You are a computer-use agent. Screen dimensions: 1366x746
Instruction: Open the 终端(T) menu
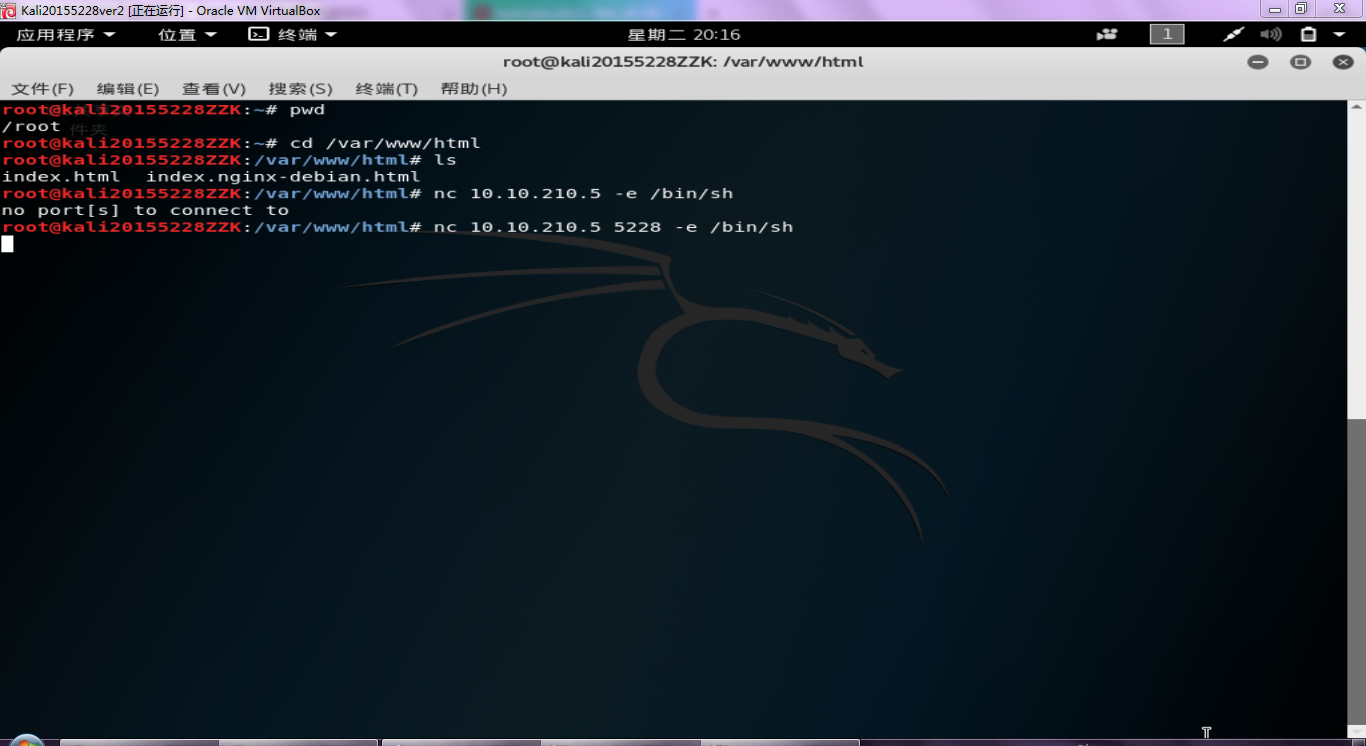pos(386,89)
